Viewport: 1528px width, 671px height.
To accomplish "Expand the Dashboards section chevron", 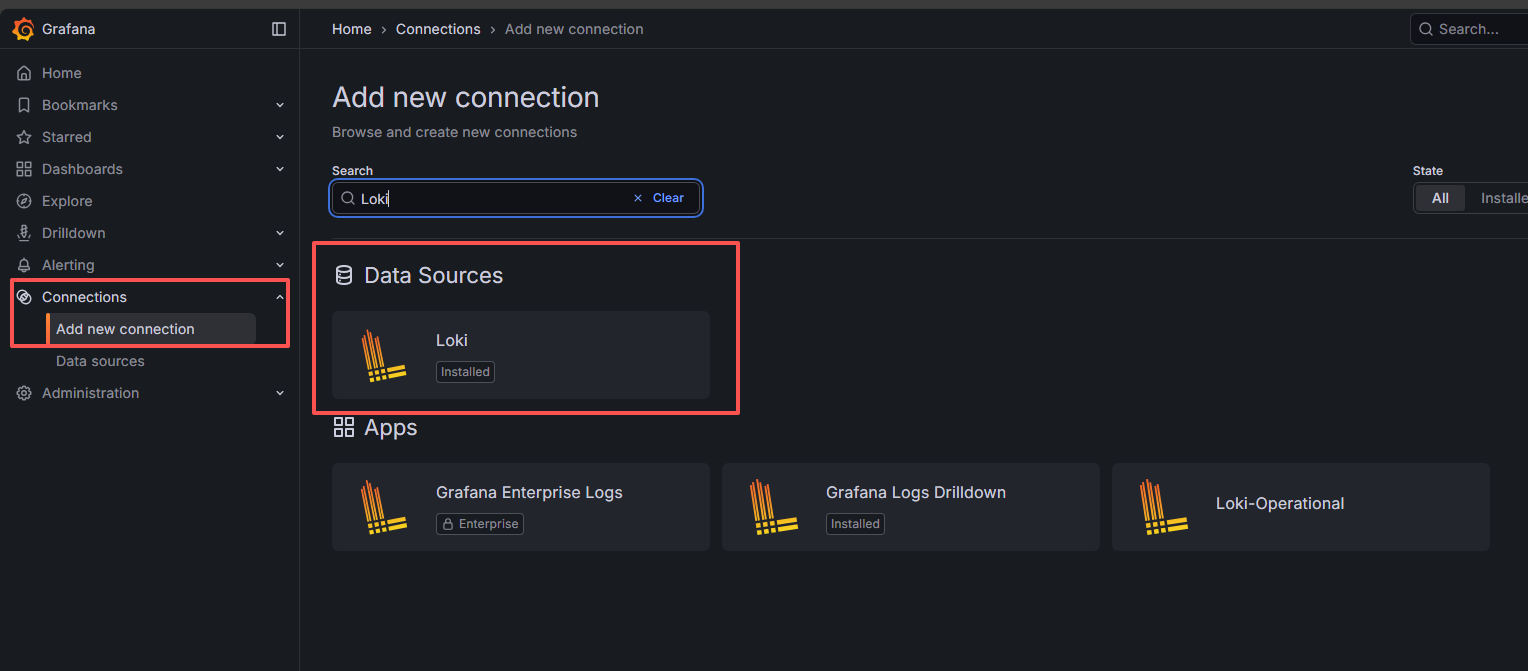I will [x=280, y=169].
